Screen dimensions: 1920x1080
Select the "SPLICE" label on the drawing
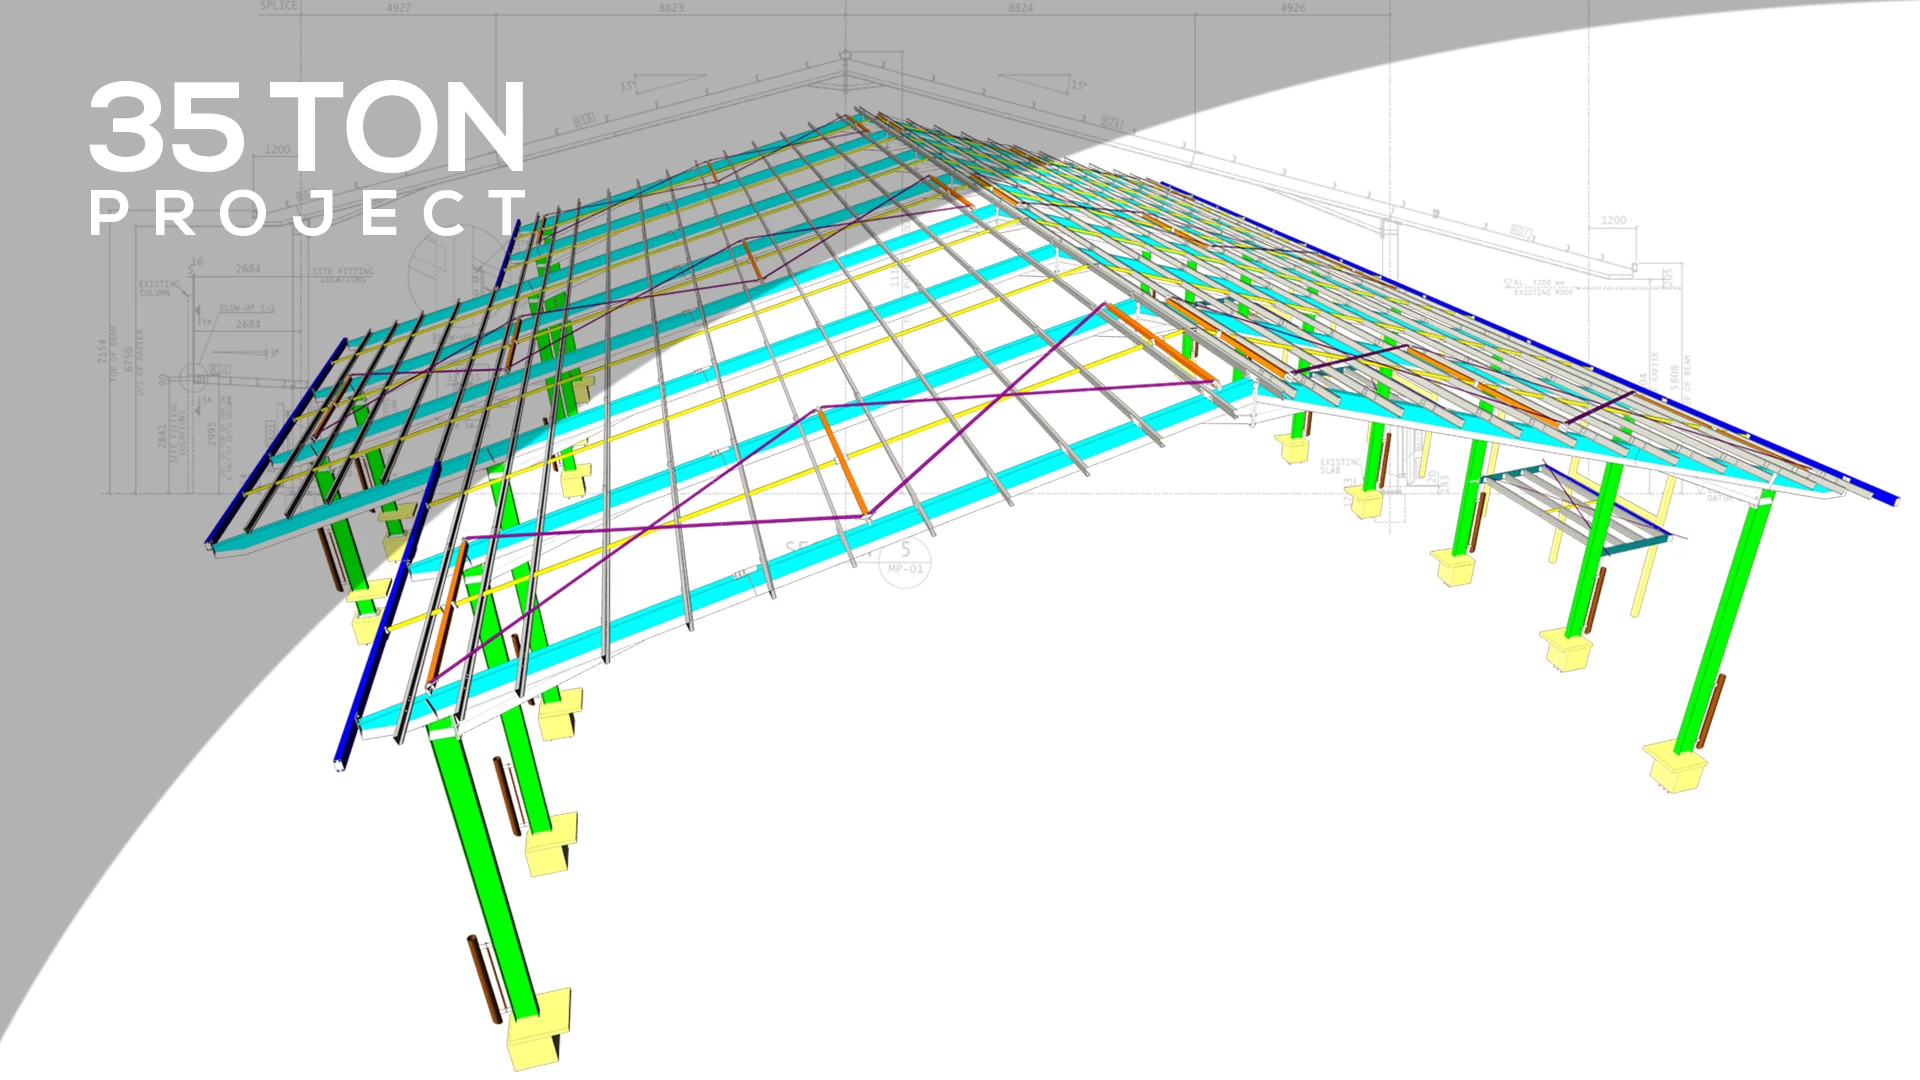click(x=279, y=6)
